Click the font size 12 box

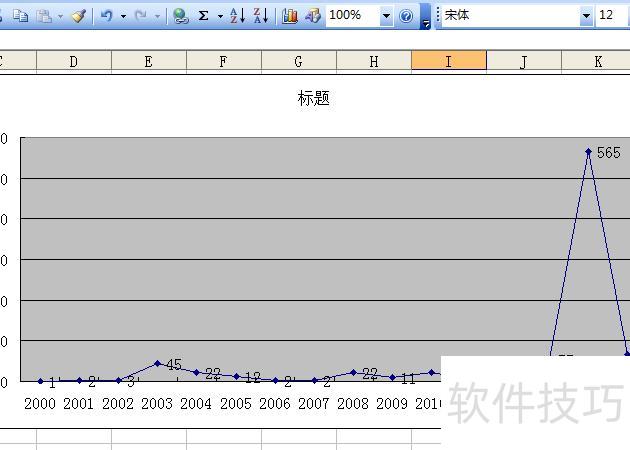pyautogui.click(x=613, y=16)
